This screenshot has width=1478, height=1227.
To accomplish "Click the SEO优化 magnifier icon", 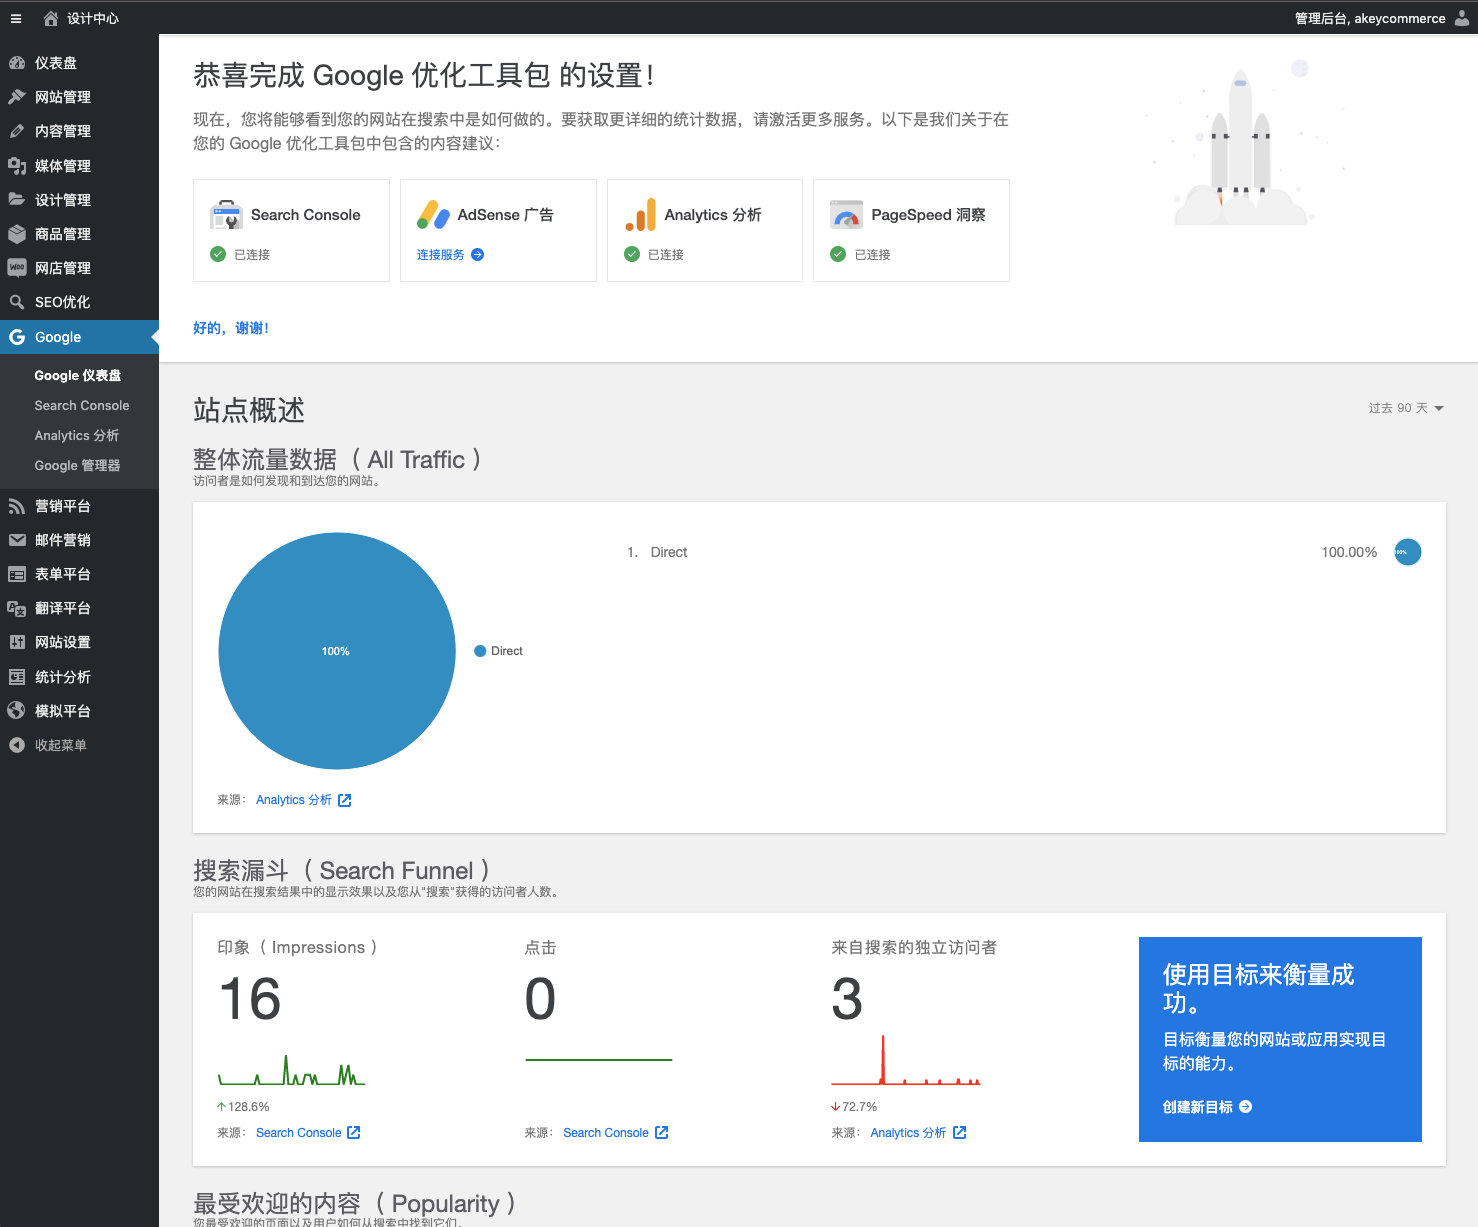I will [17, 302].
